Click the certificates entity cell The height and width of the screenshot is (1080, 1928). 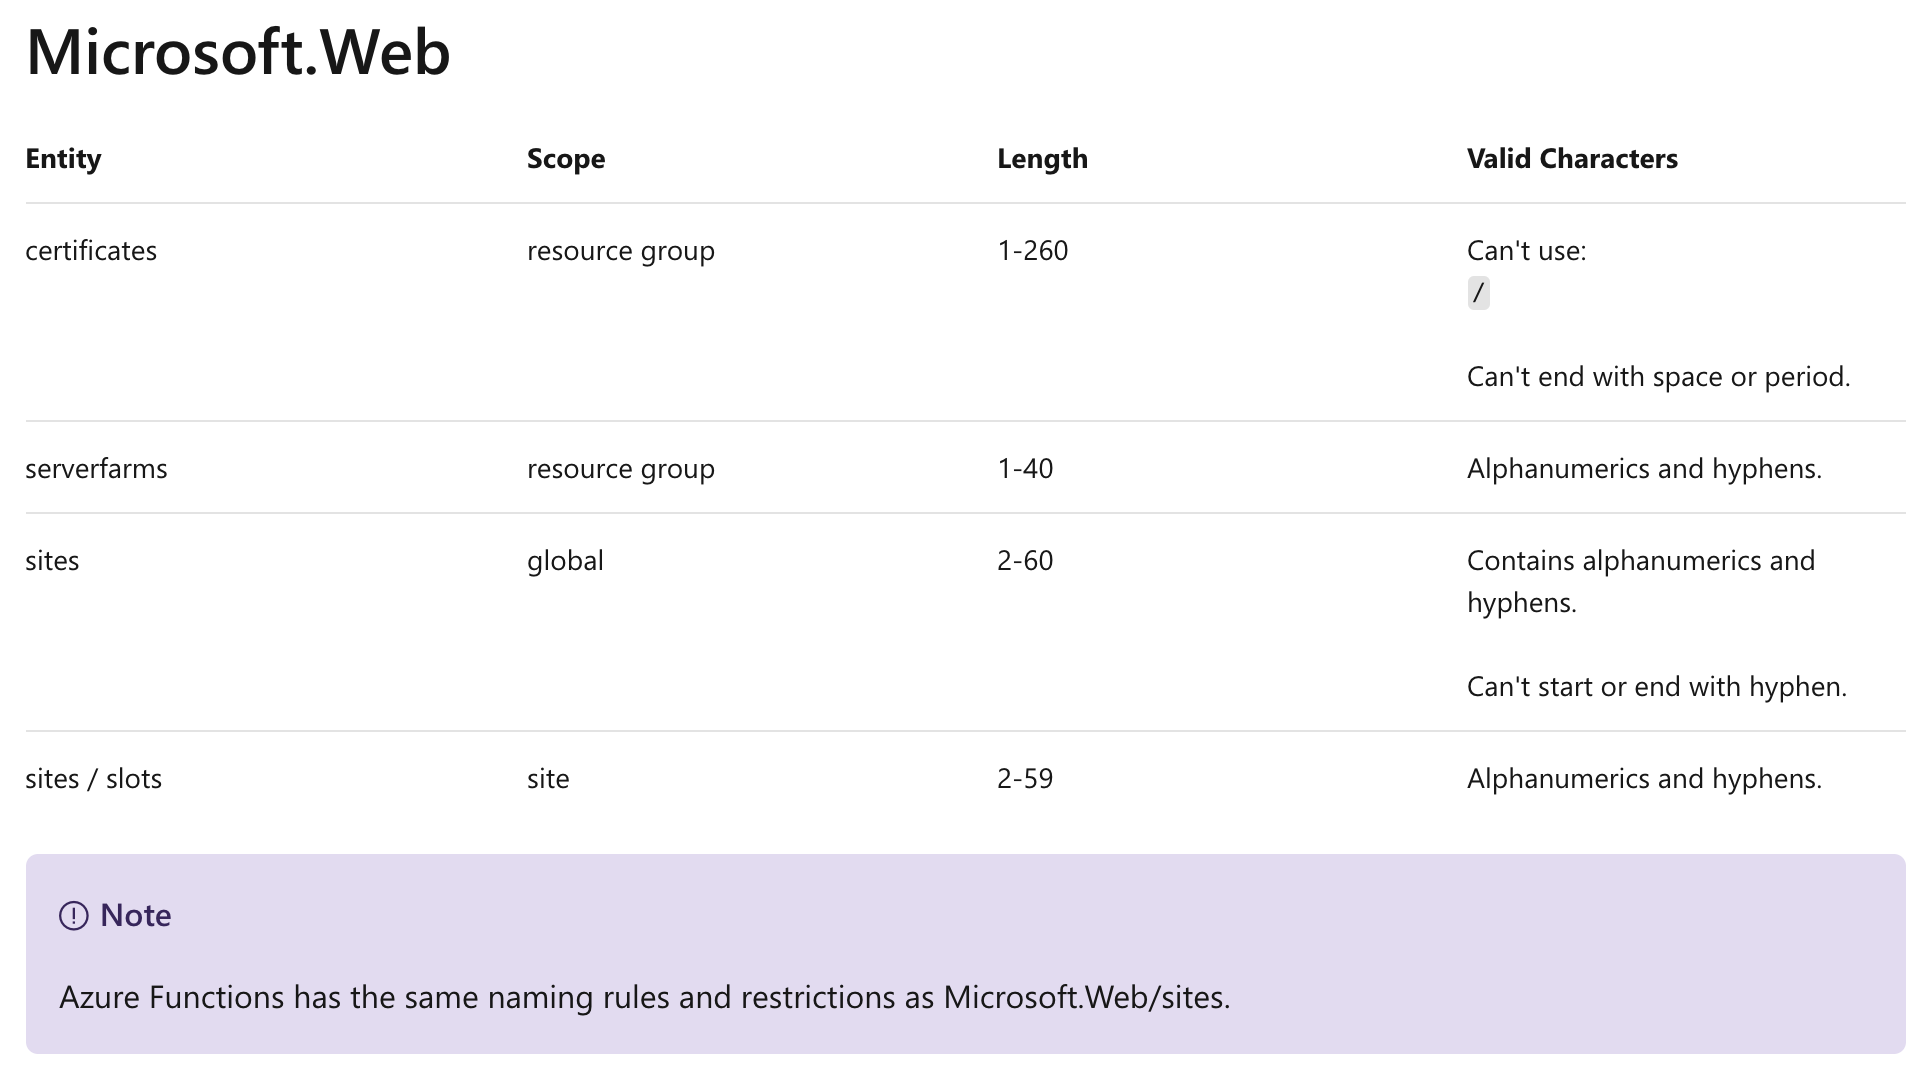tap(91, 251)
